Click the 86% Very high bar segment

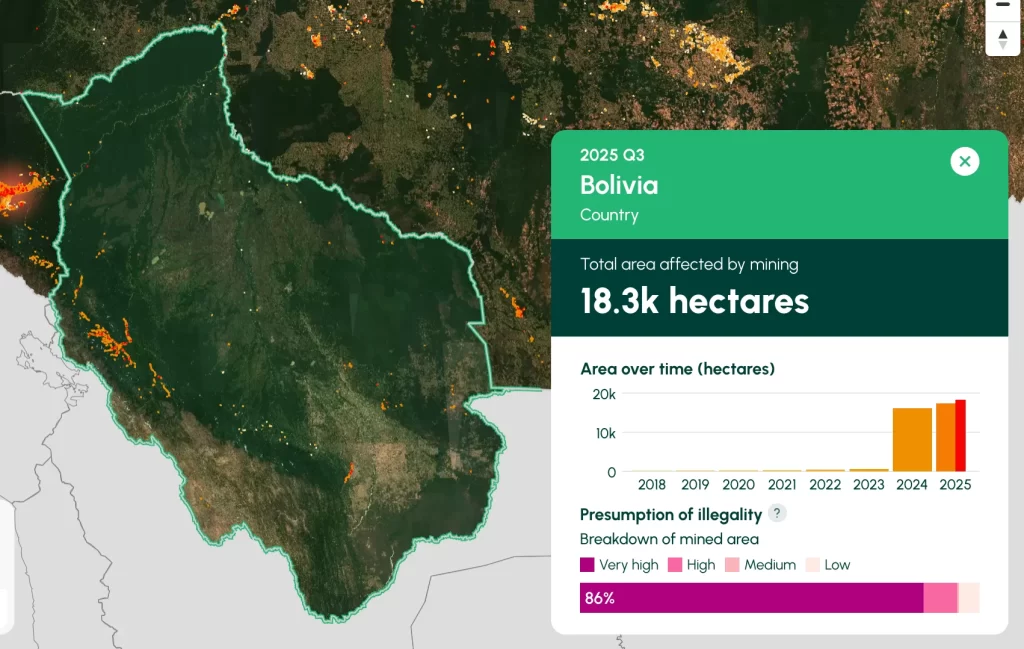(750, 598)
